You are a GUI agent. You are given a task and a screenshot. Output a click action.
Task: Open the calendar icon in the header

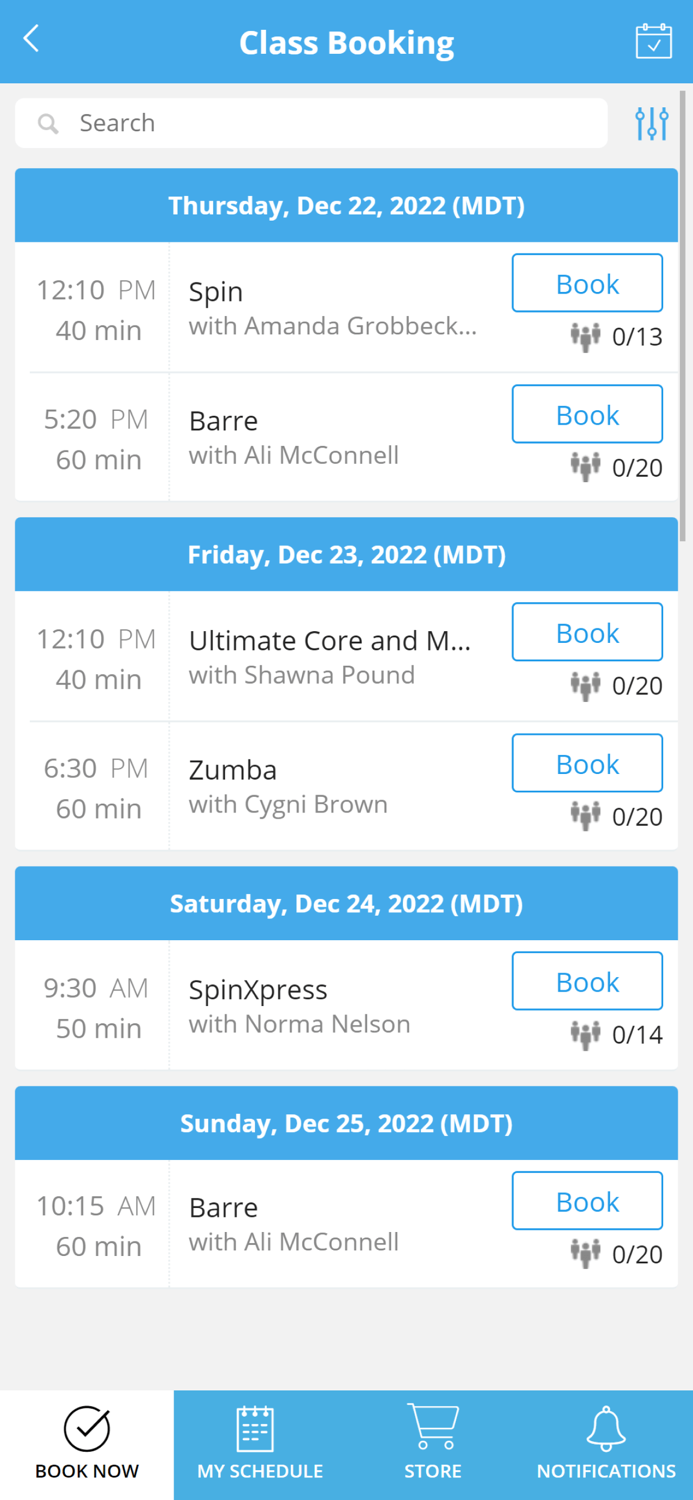click(x=653, y=42)
